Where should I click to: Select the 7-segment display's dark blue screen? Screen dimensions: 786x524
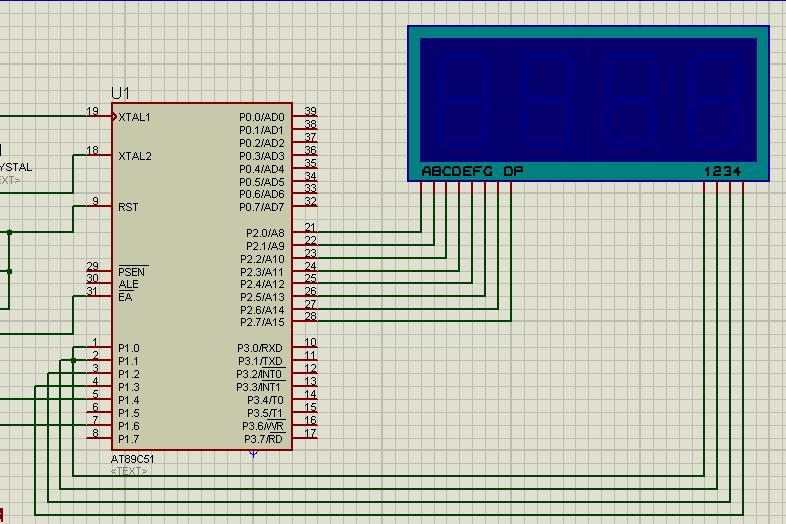(x=588, y=100)
